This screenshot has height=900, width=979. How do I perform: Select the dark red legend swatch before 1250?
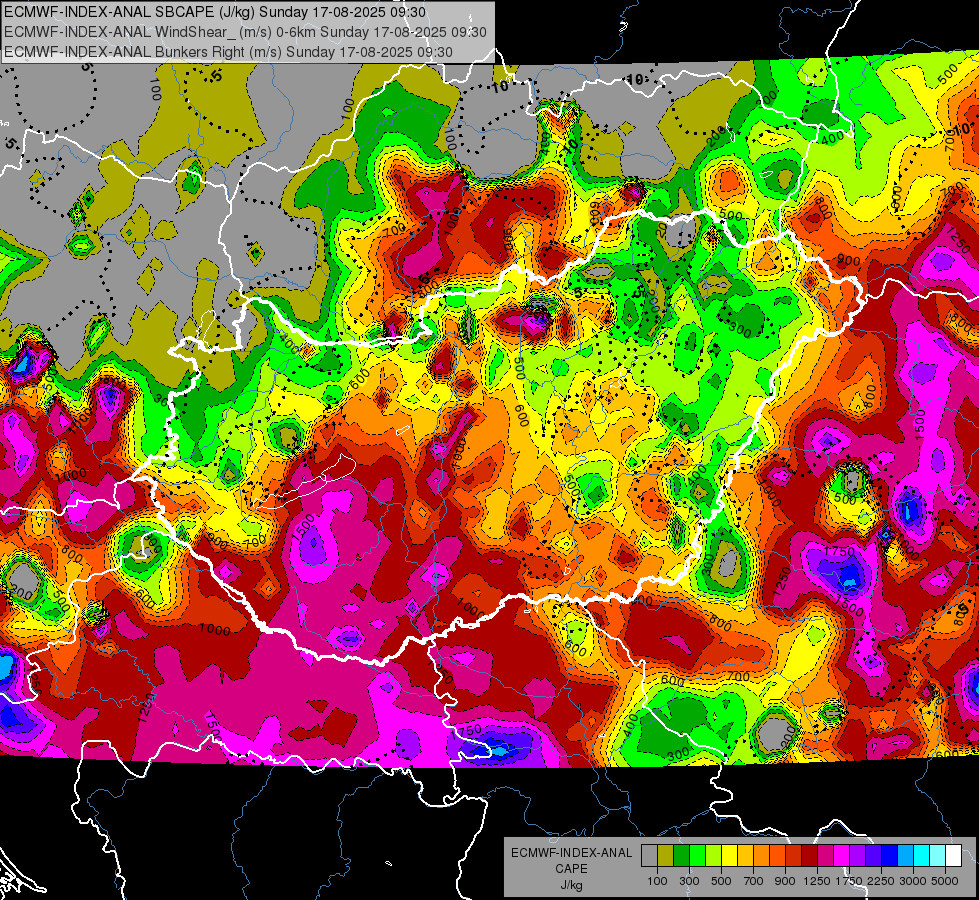tap(810, 856)
